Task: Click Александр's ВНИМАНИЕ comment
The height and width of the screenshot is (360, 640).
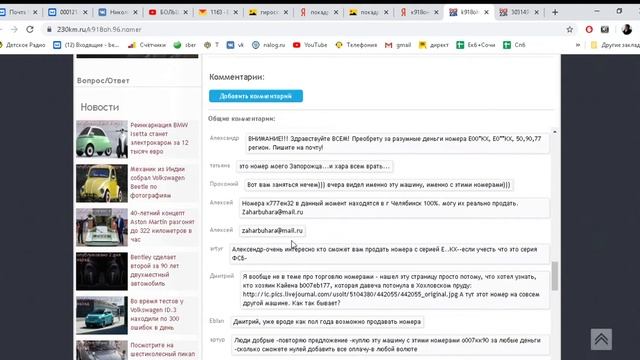Action: 397,143
